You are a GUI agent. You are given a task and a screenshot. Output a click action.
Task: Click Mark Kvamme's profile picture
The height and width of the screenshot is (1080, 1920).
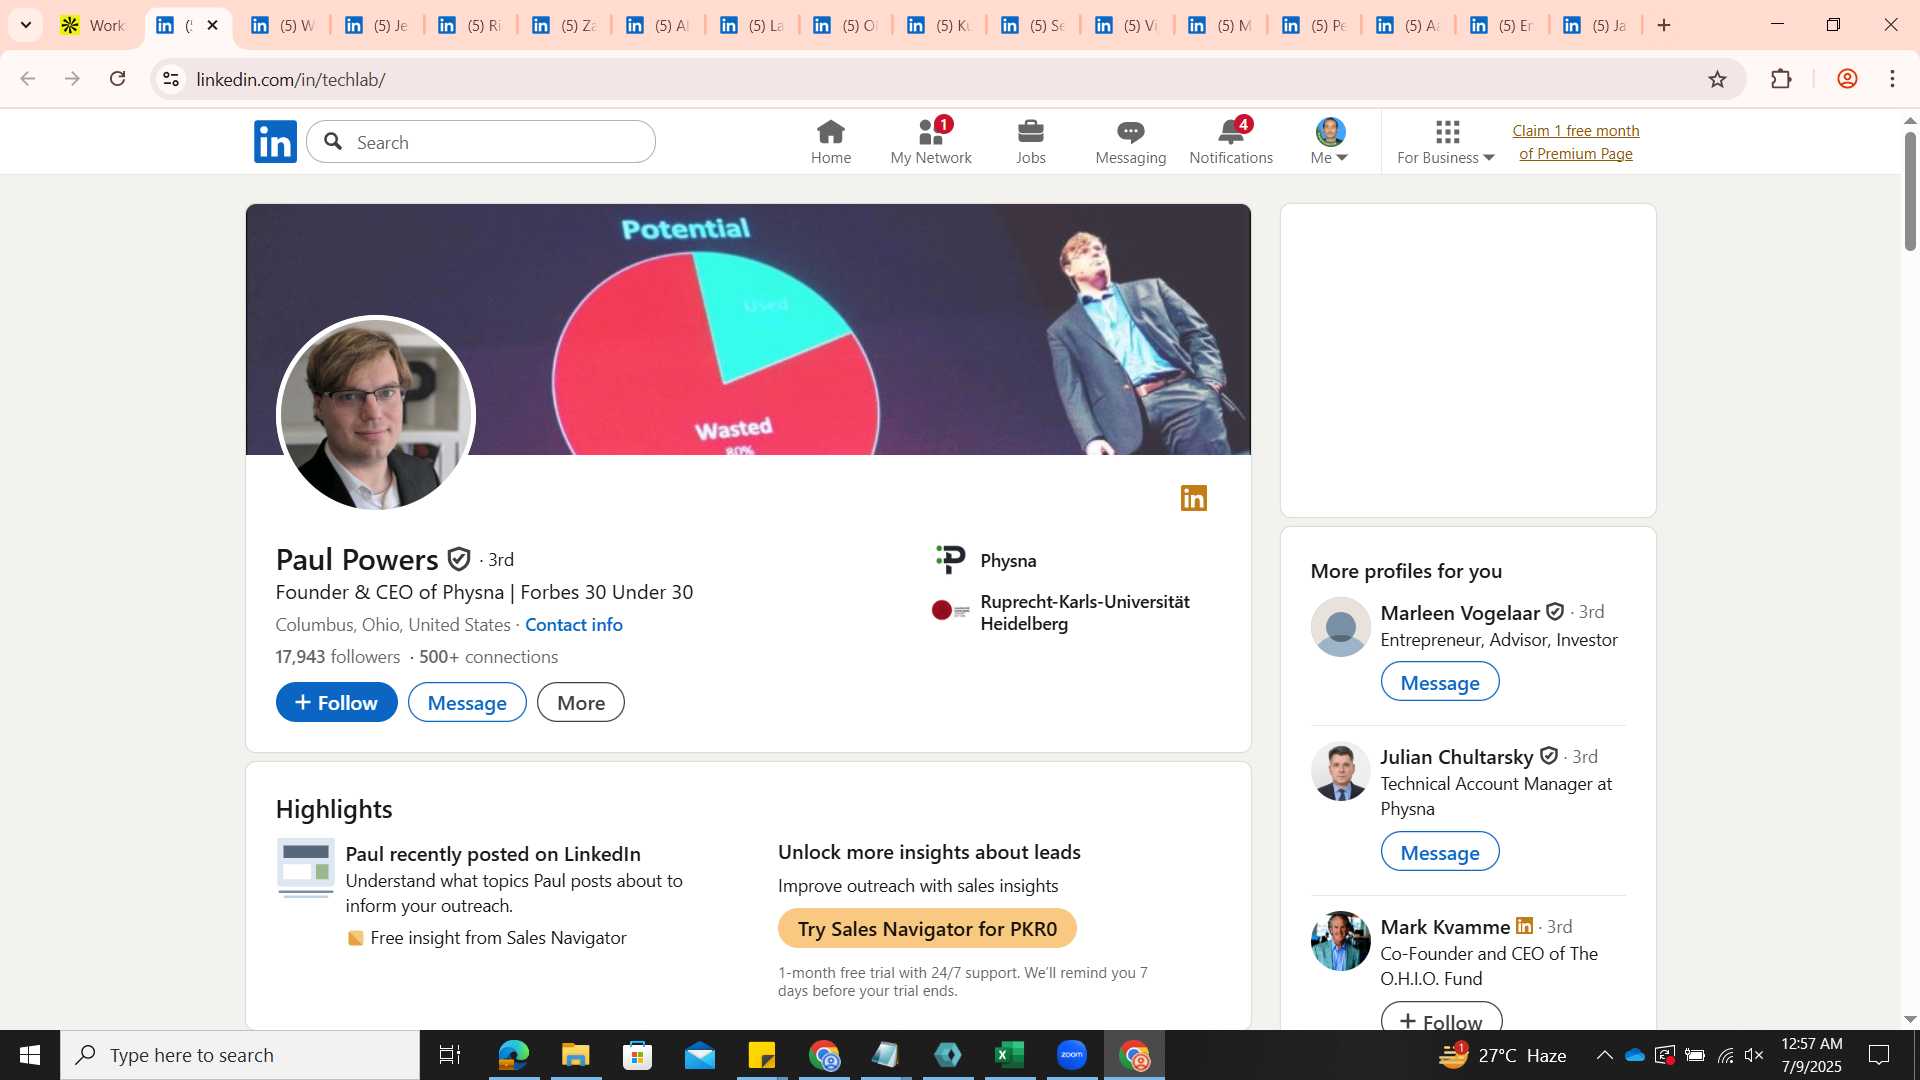pos(1341,942)
